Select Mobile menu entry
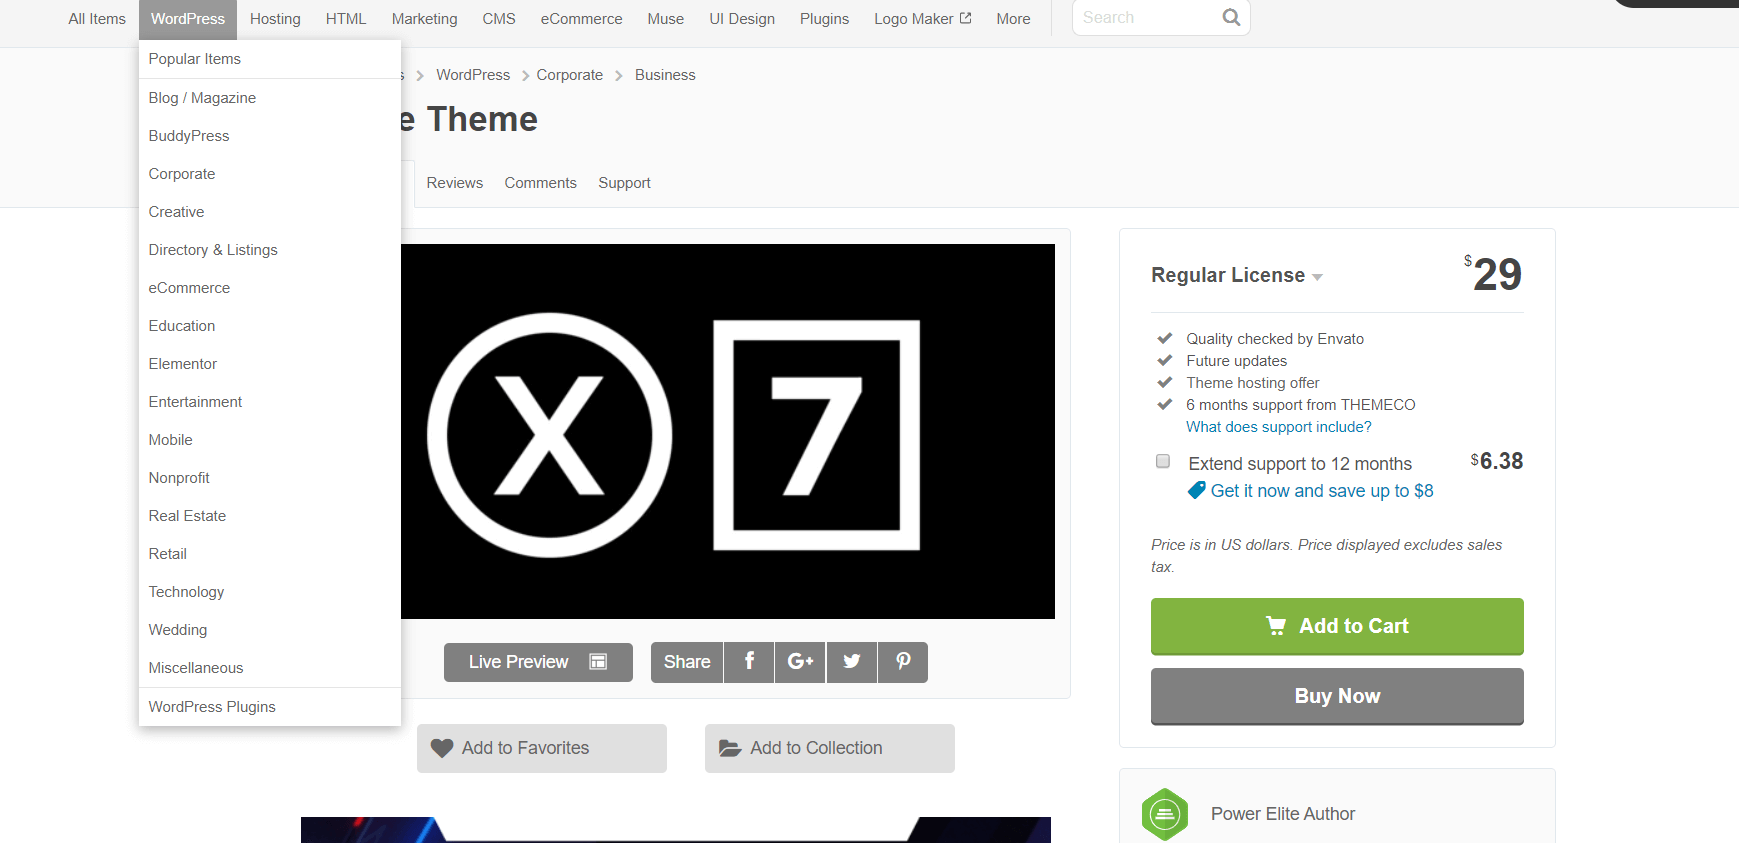1739x843 pixels. click(x=270, y=440)
